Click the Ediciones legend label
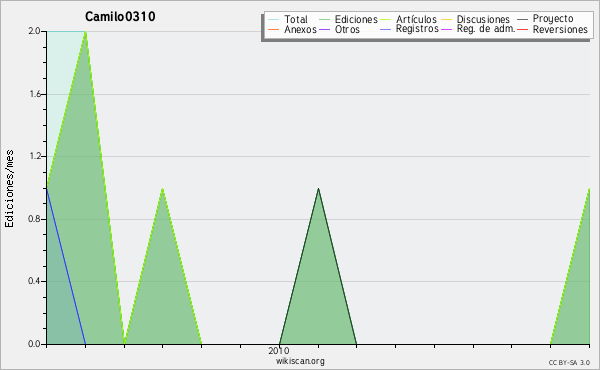 (356, 19)
